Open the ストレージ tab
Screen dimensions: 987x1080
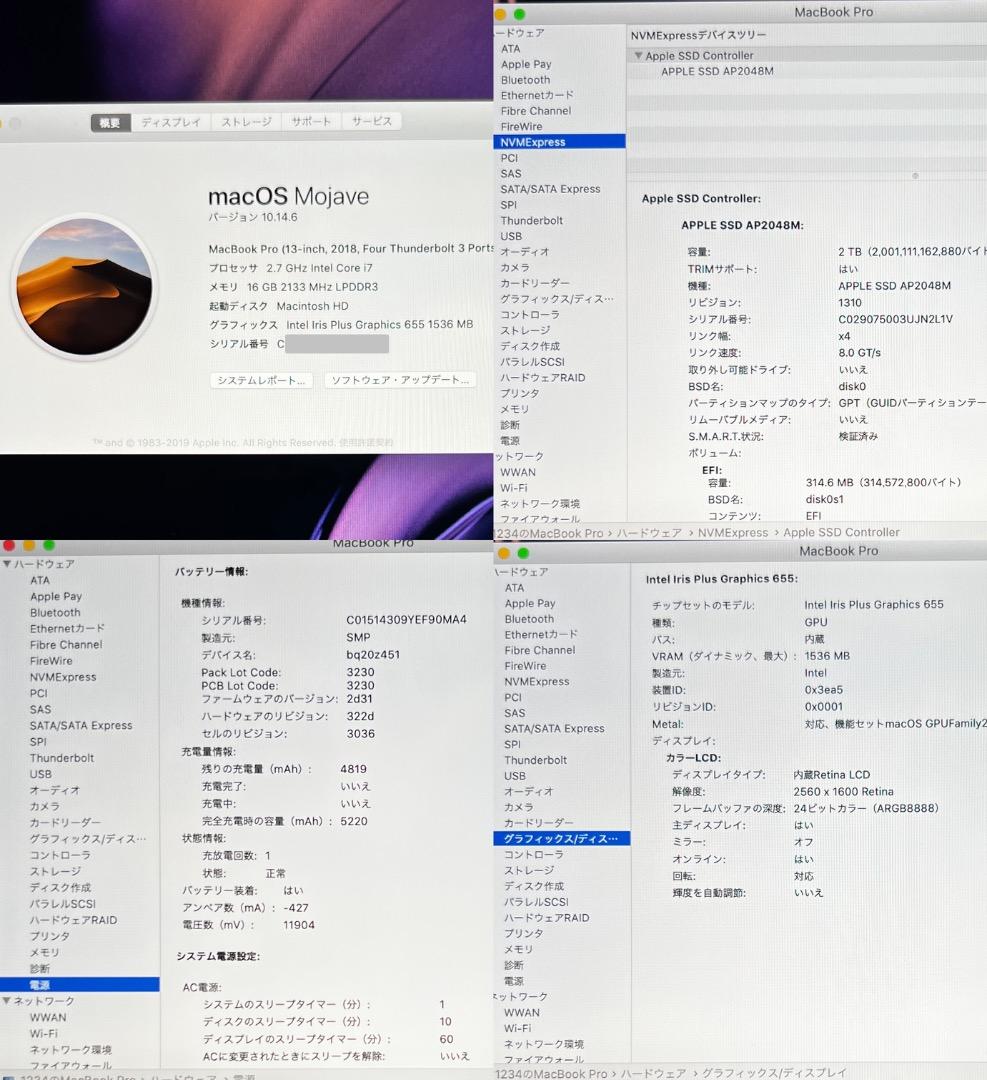point(246,120)
